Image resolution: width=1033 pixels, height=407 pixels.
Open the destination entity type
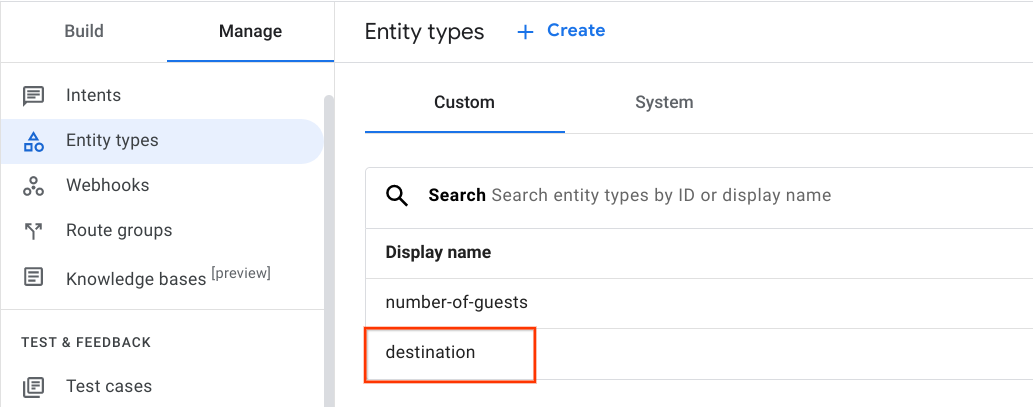[x=431, y=352]
